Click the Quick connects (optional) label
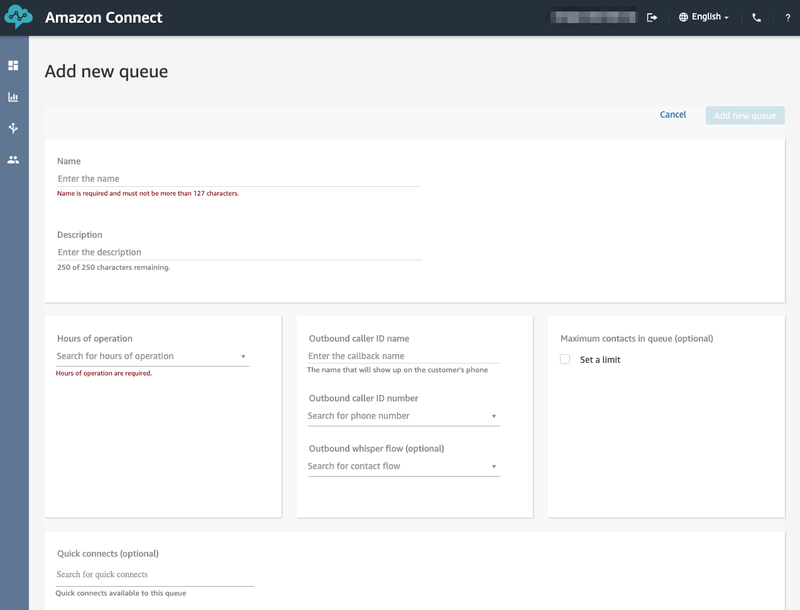 click(x=108, y=553)
